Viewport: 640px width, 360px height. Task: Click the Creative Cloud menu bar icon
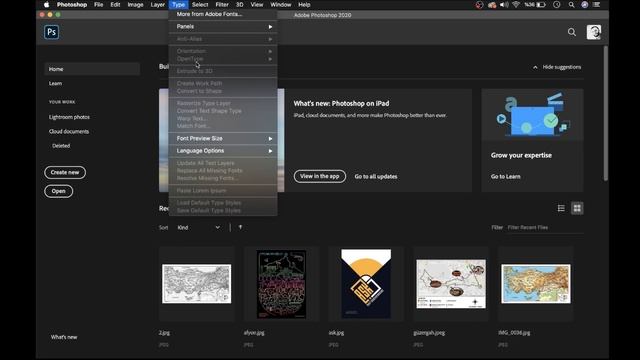pos(491,5)
